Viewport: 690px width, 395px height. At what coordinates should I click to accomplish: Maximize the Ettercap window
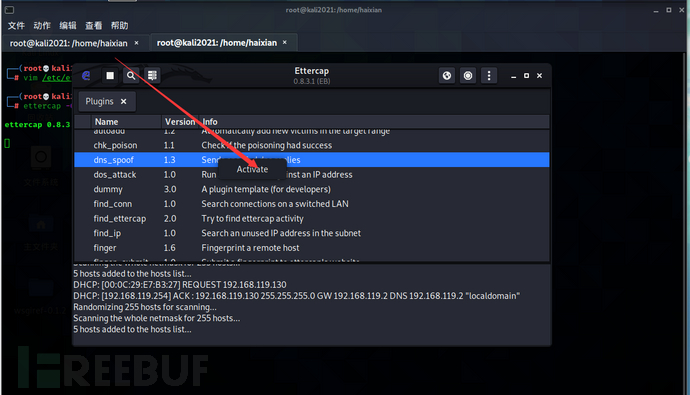click(x=526, y=76)
